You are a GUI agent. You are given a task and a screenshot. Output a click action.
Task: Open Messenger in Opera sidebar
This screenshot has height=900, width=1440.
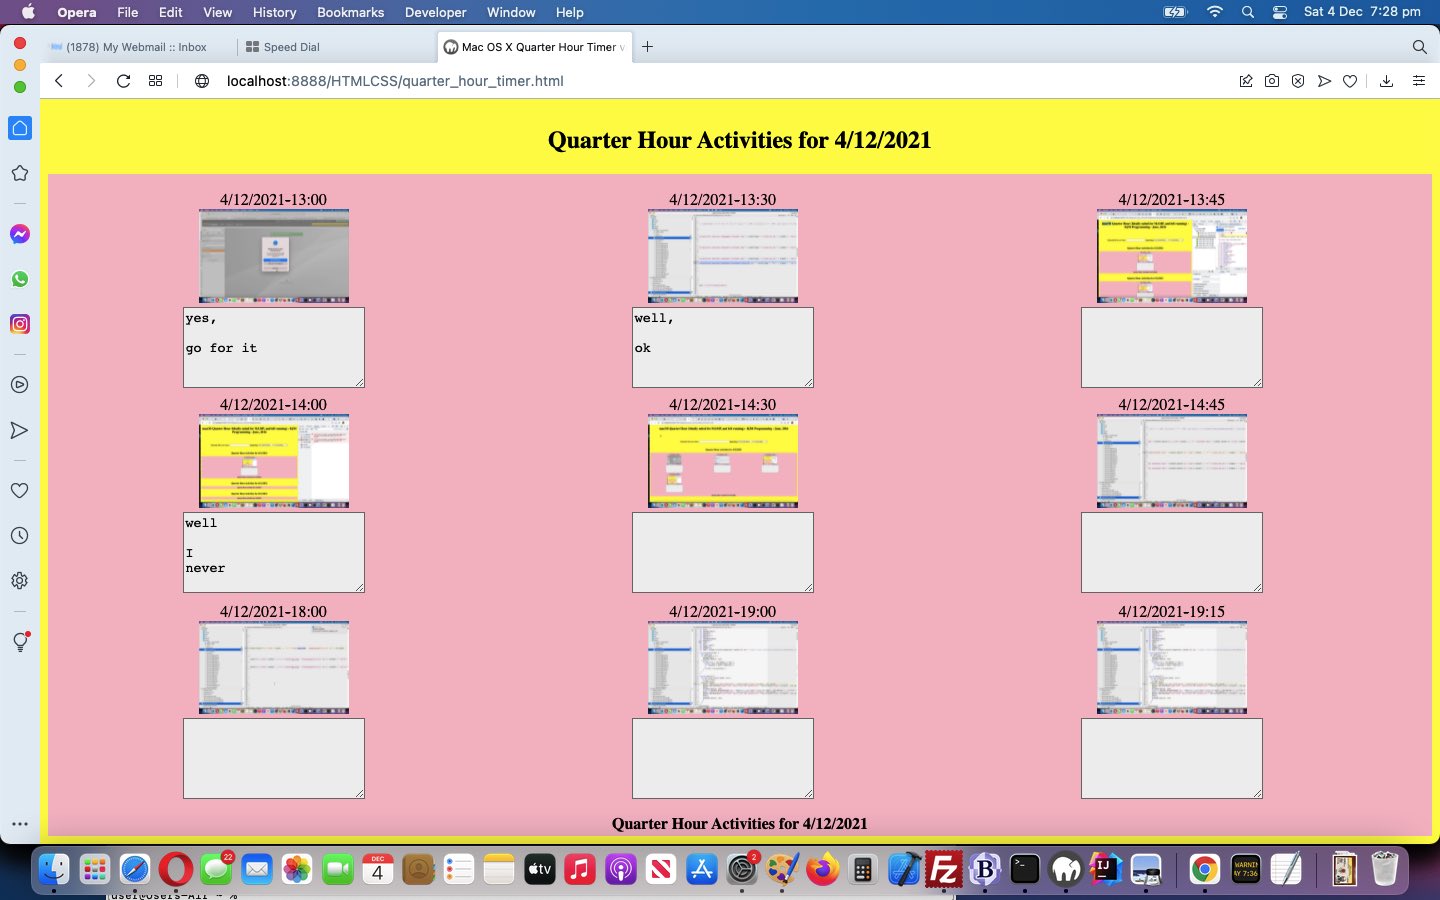click(x=19, y=234)
